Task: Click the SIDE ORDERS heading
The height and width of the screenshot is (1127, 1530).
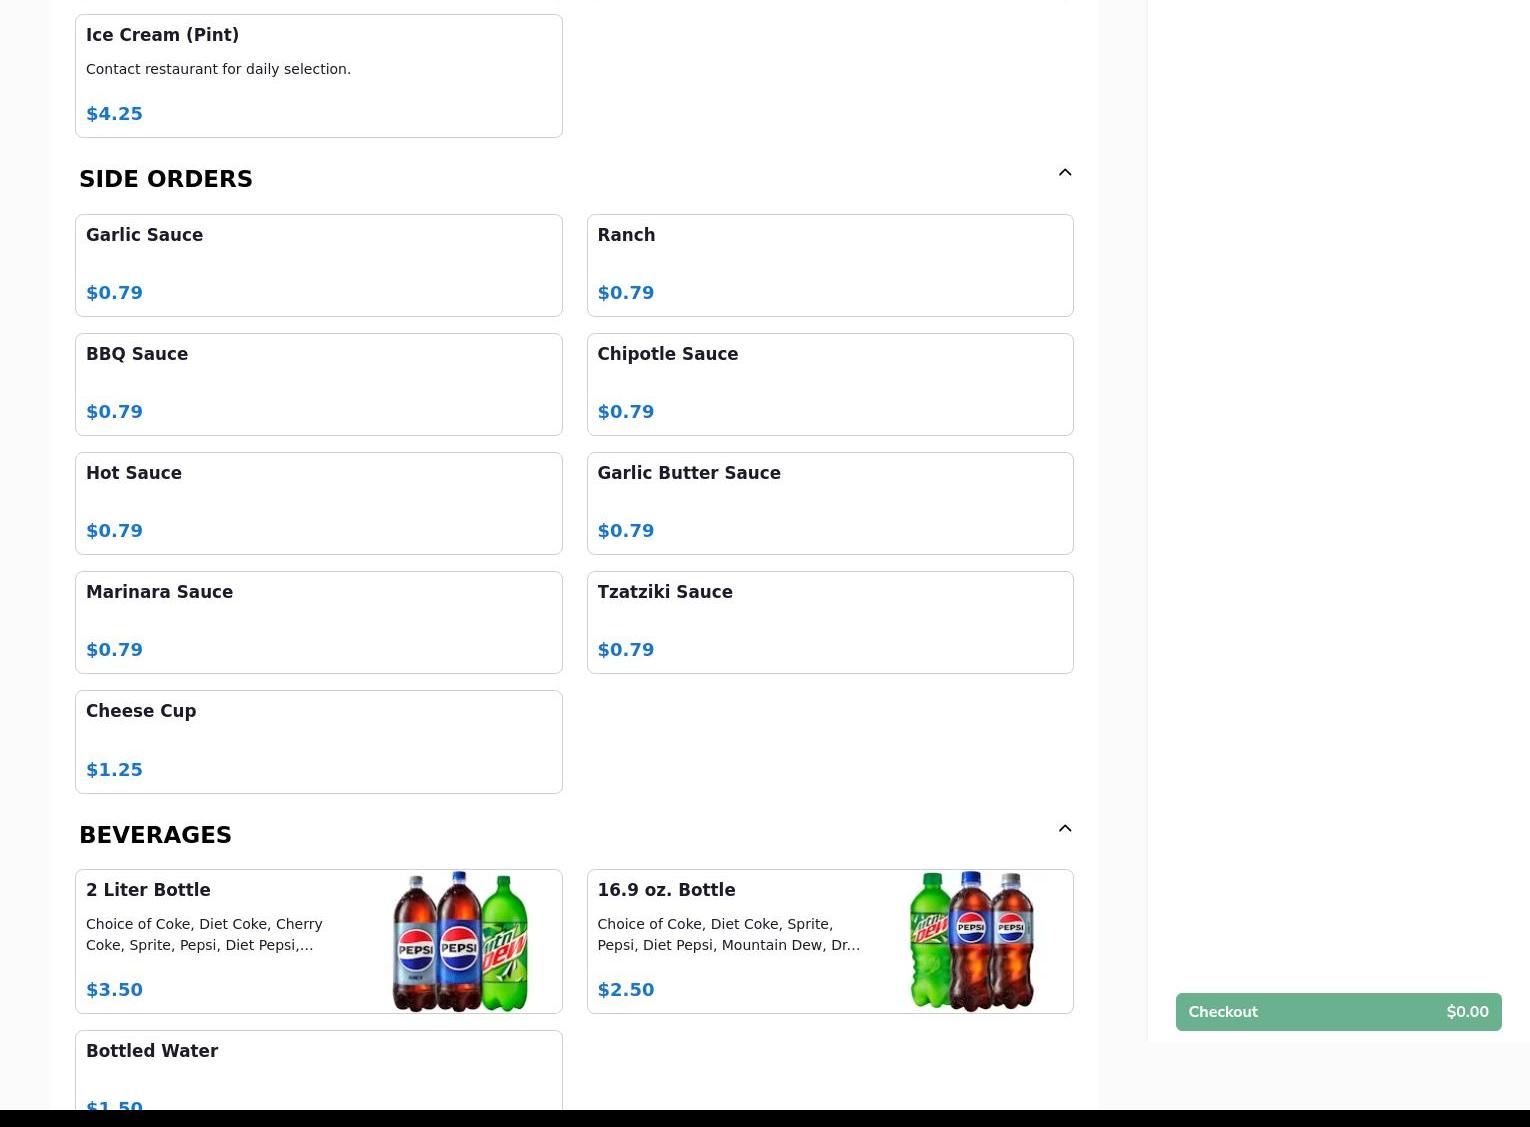Action: click(x=166, y=179)
